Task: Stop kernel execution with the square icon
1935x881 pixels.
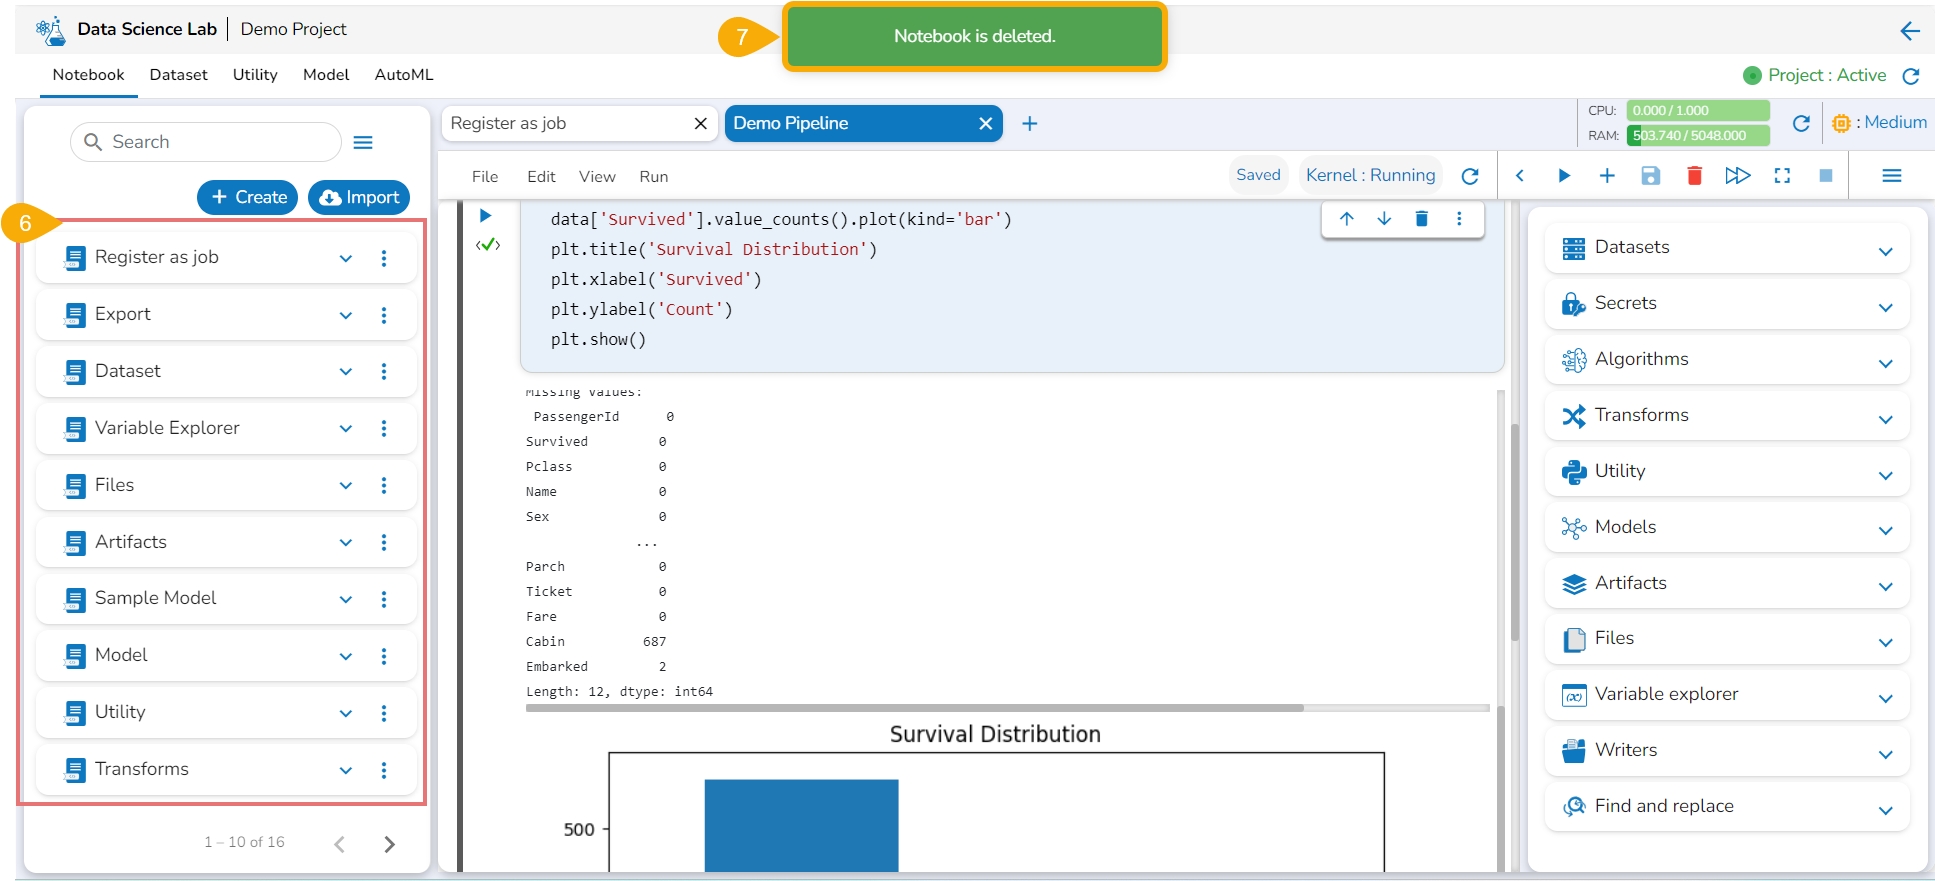Action: [x=1825, y=176]
